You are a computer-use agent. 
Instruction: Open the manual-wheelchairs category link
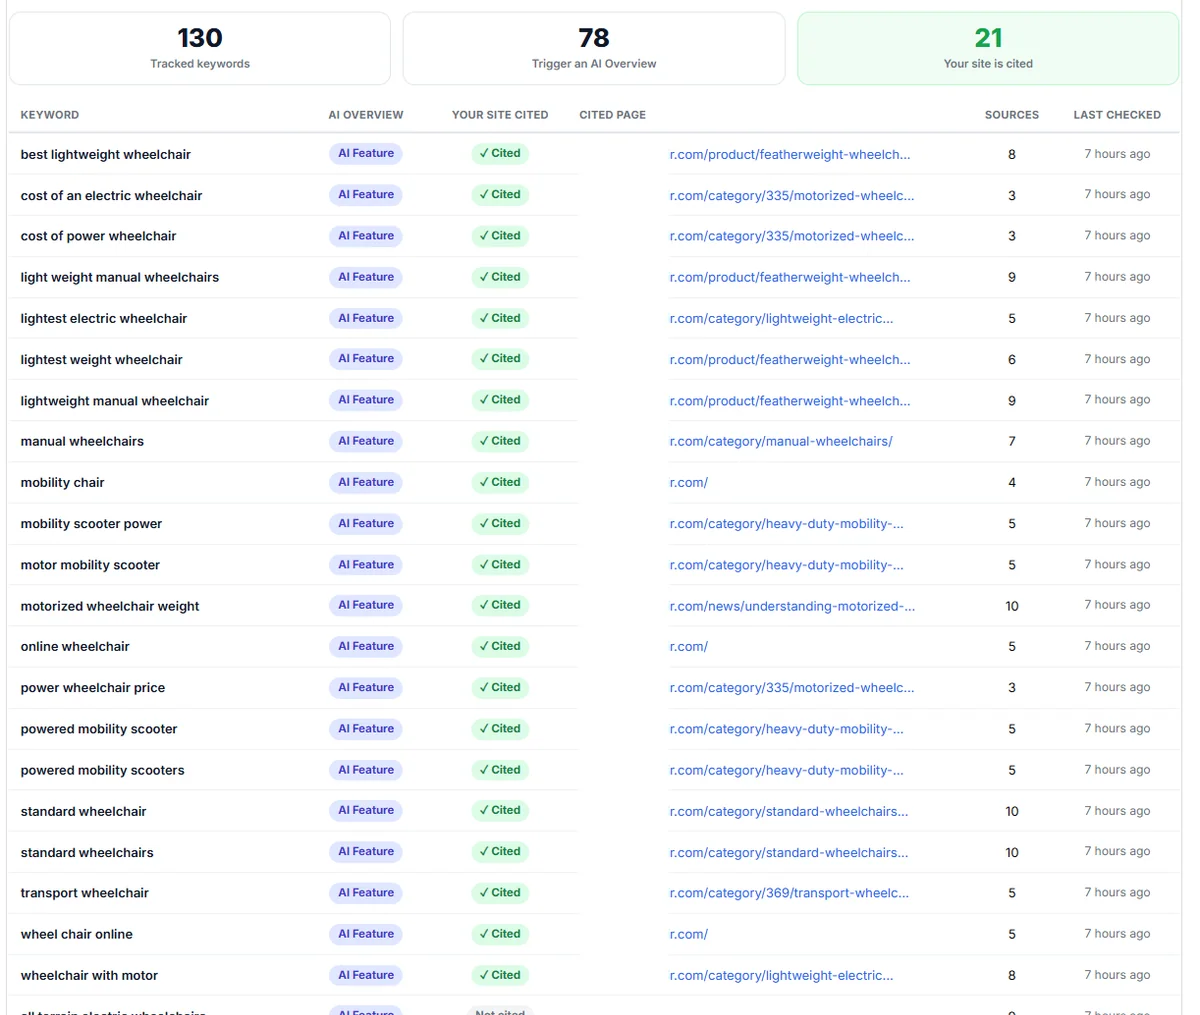click(781, 441)
